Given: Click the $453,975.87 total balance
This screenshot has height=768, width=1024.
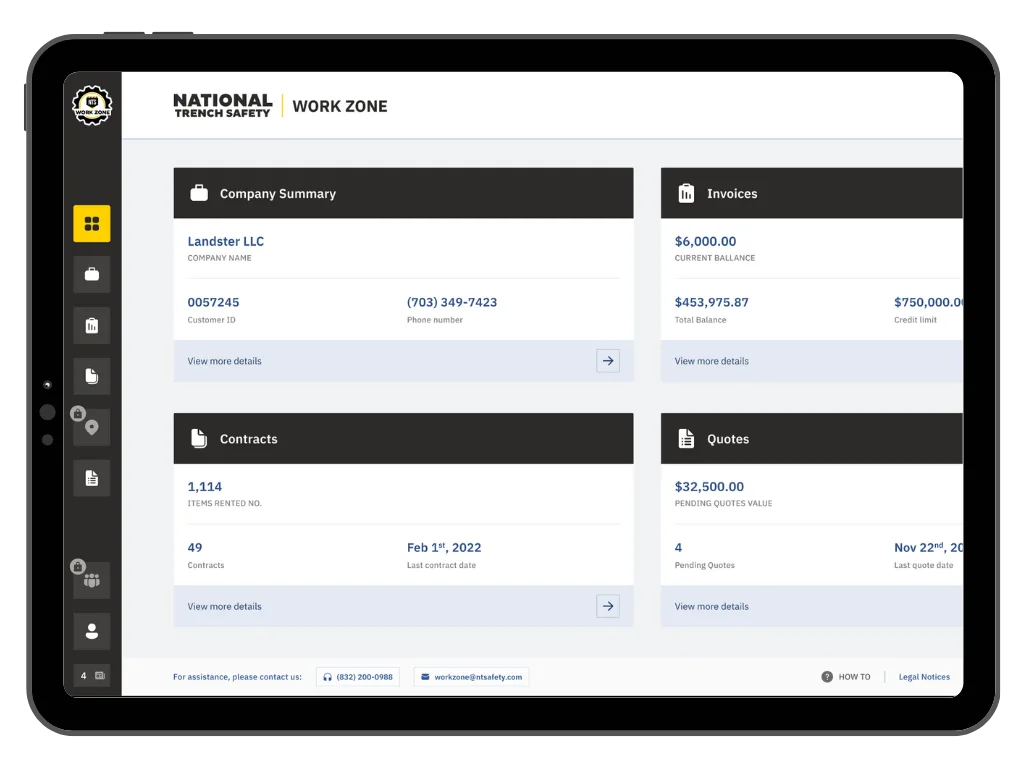Looking at the screenshot, I should pyautogui.click(x=712, y=302).
